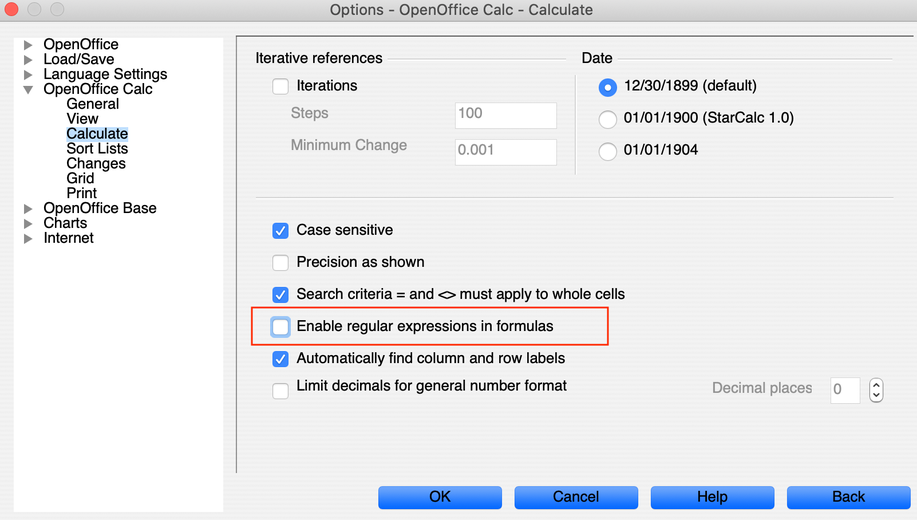Select the Calculate tree entry
917x520 pixels.
(x=97, y=134)
